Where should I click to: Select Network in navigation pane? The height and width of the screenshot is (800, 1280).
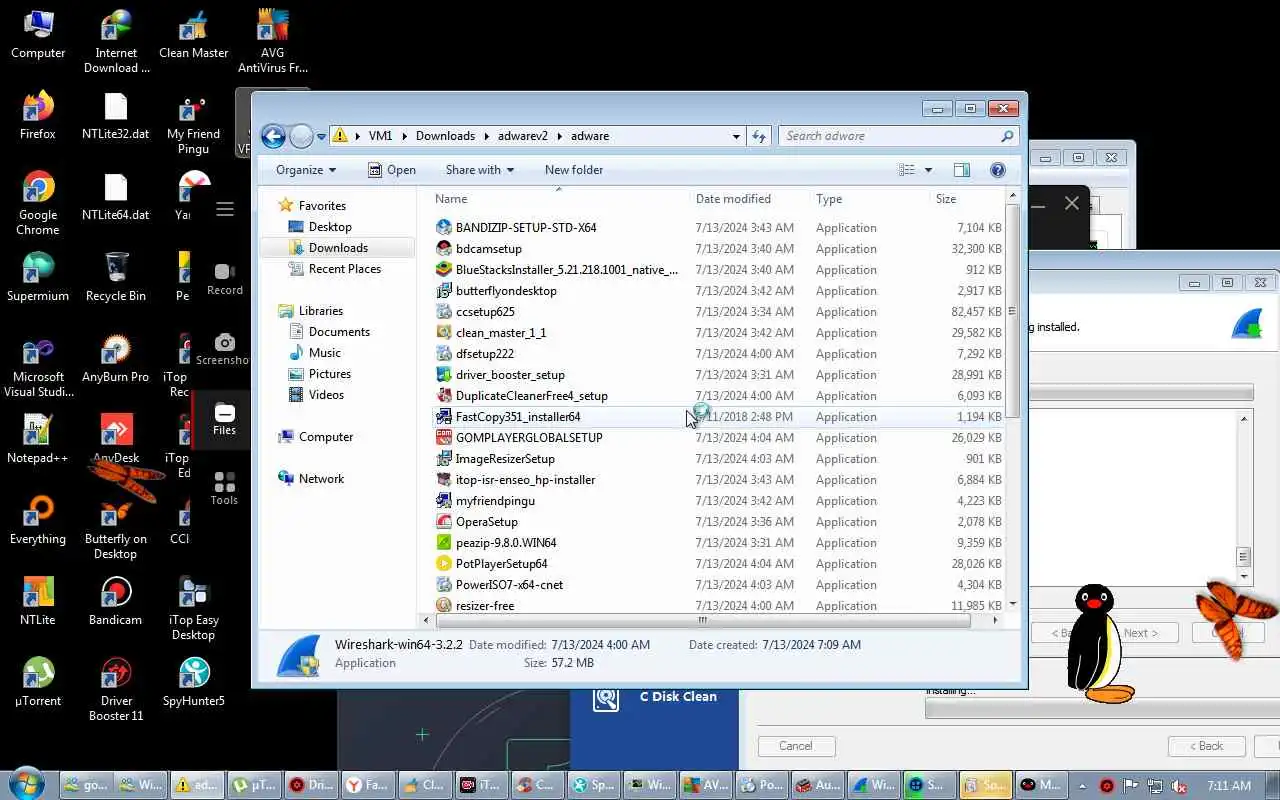[321, 479]
